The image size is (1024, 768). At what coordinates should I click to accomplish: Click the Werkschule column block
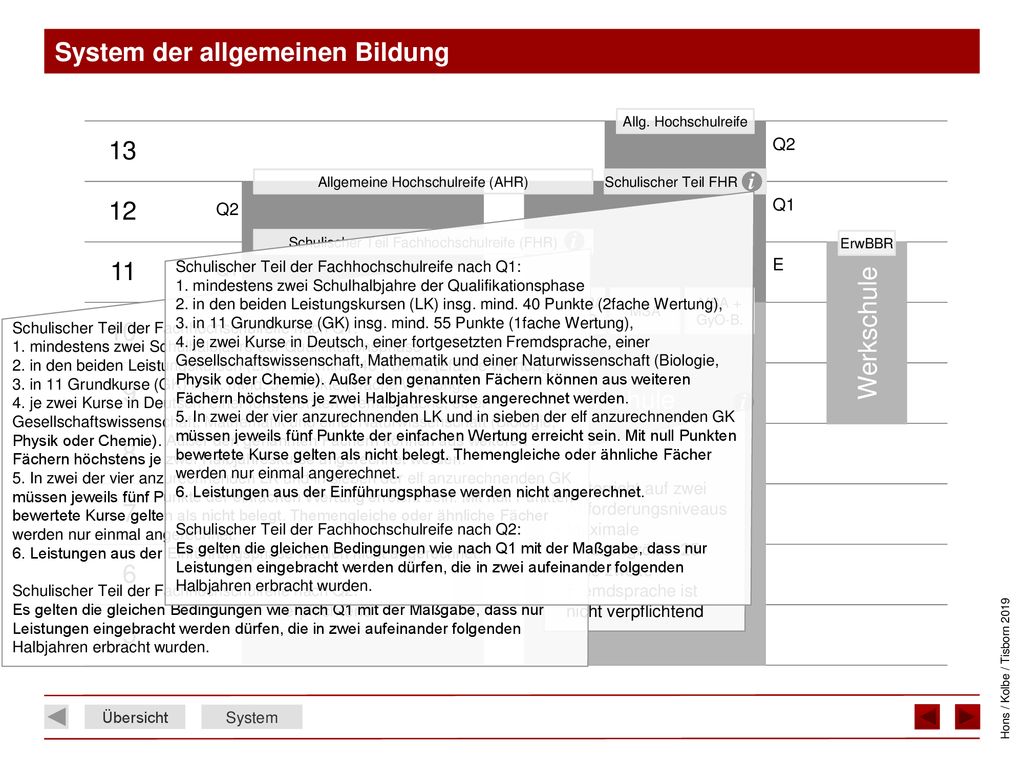867,332
